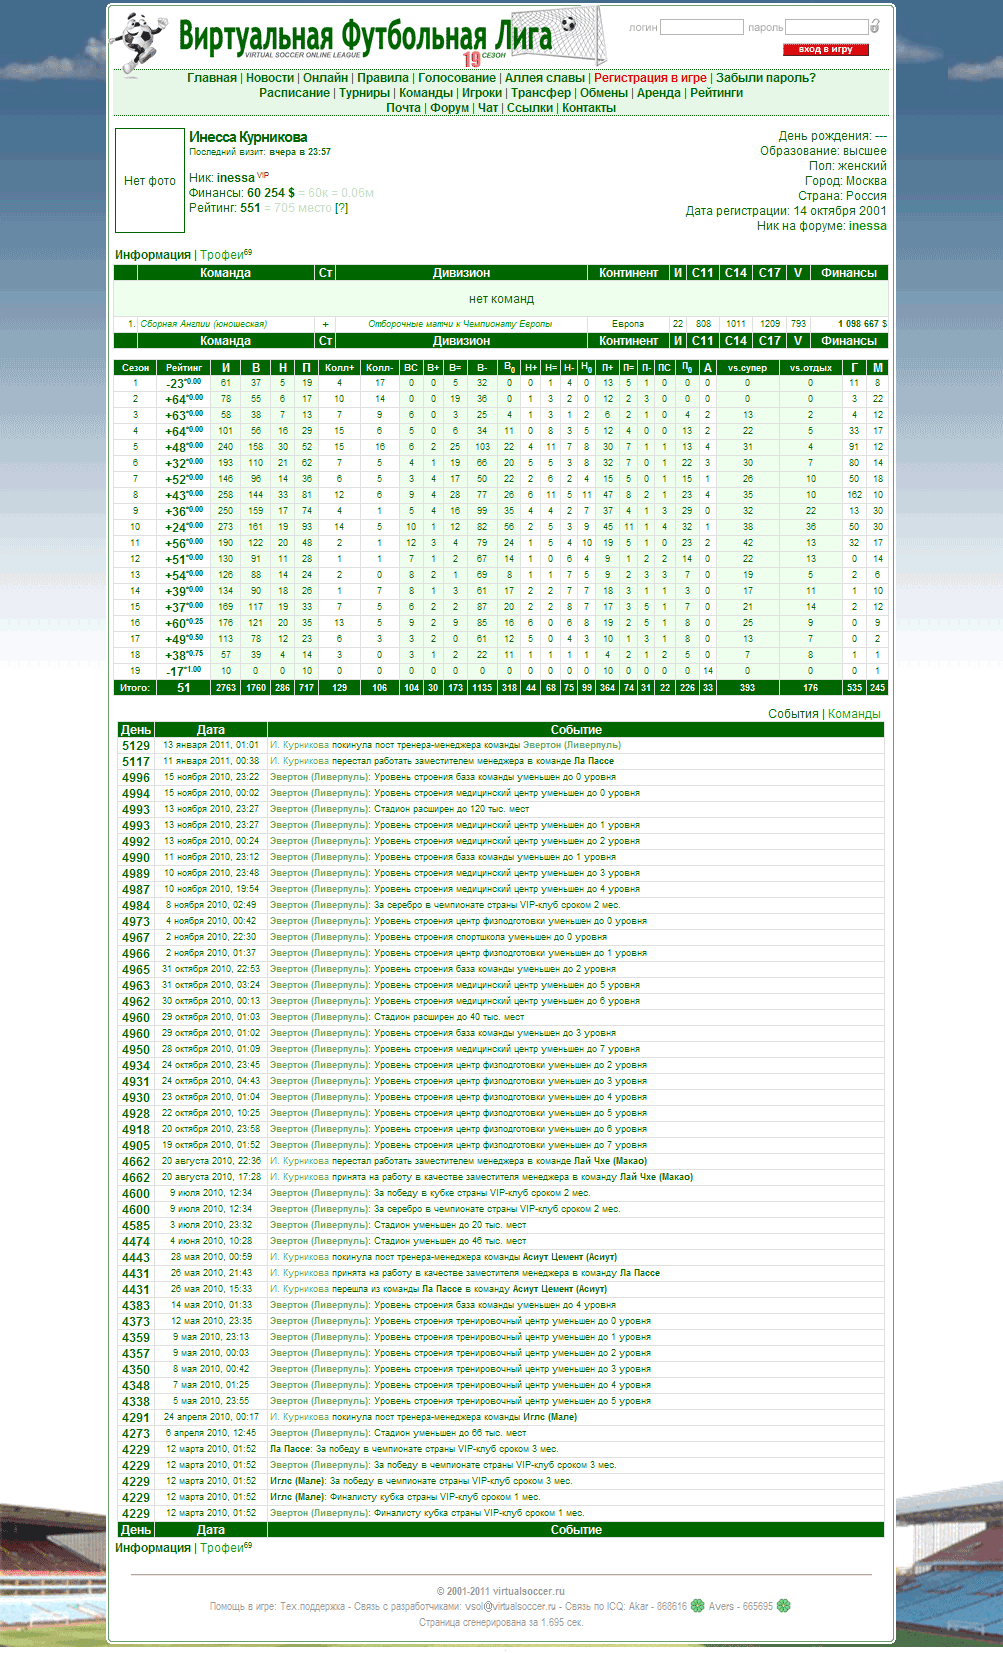Open the Правила menu link
The image size is (1003, 1653).
[383, 78]
